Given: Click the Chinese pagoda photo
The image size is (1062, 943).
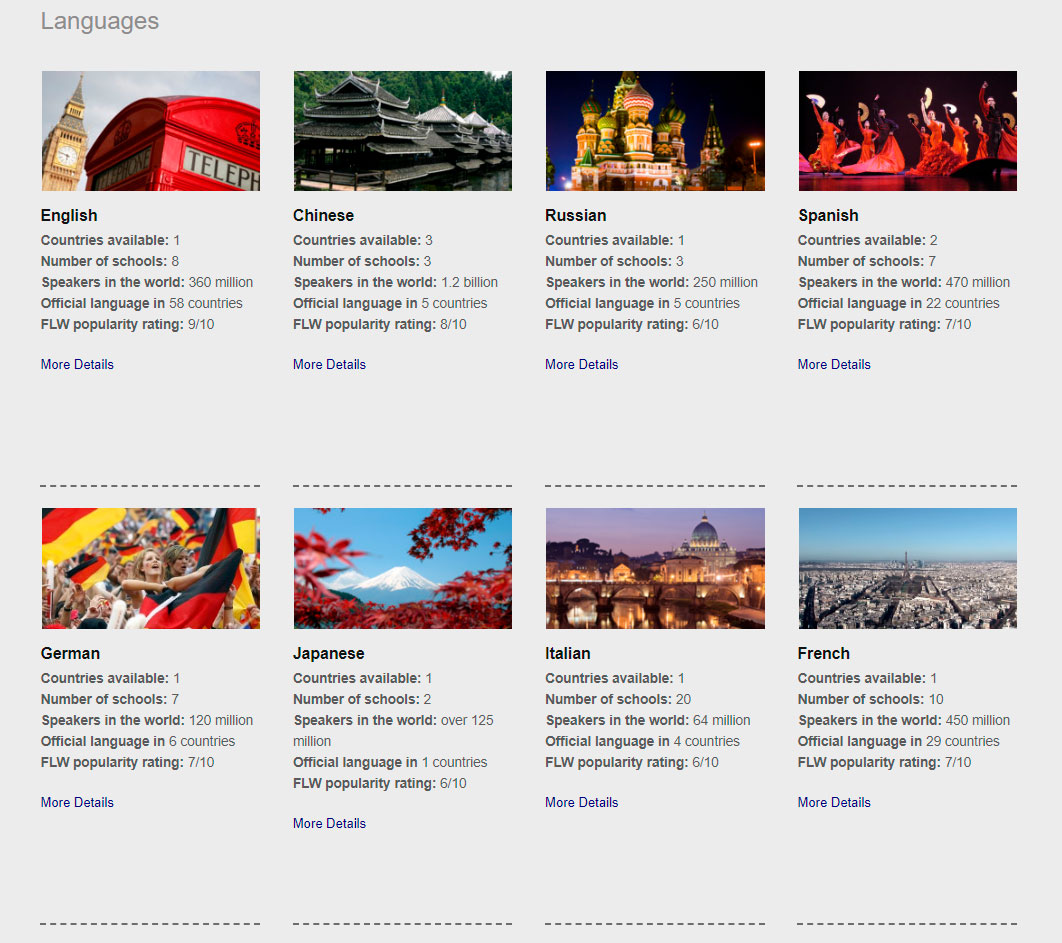Looking at the screenshot, I should 403,131.
